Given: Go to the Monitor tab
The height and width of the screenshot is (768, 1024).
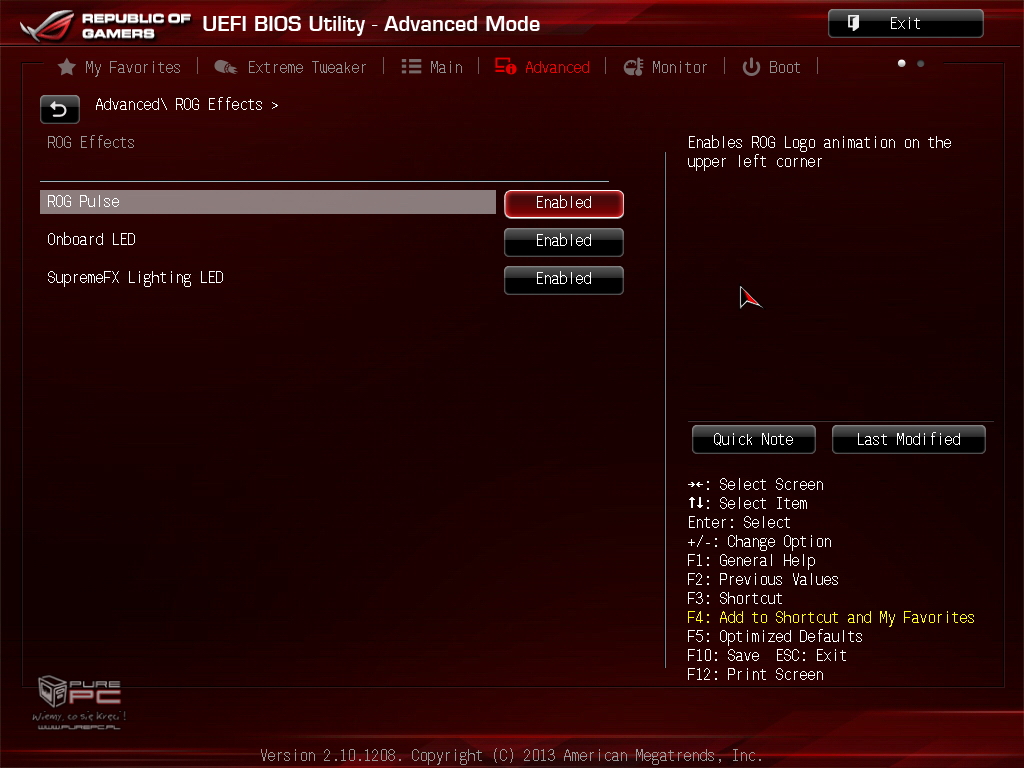Looking at the screenshot, I should pyautogui.click(x=665, y=67).
